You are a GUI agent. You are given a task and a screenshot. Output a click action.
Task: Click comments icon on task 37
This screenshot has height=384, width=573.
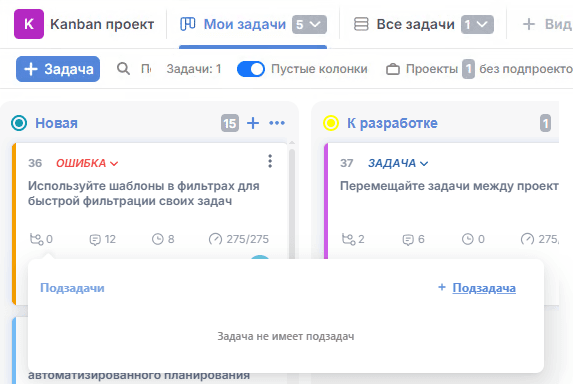408,240
